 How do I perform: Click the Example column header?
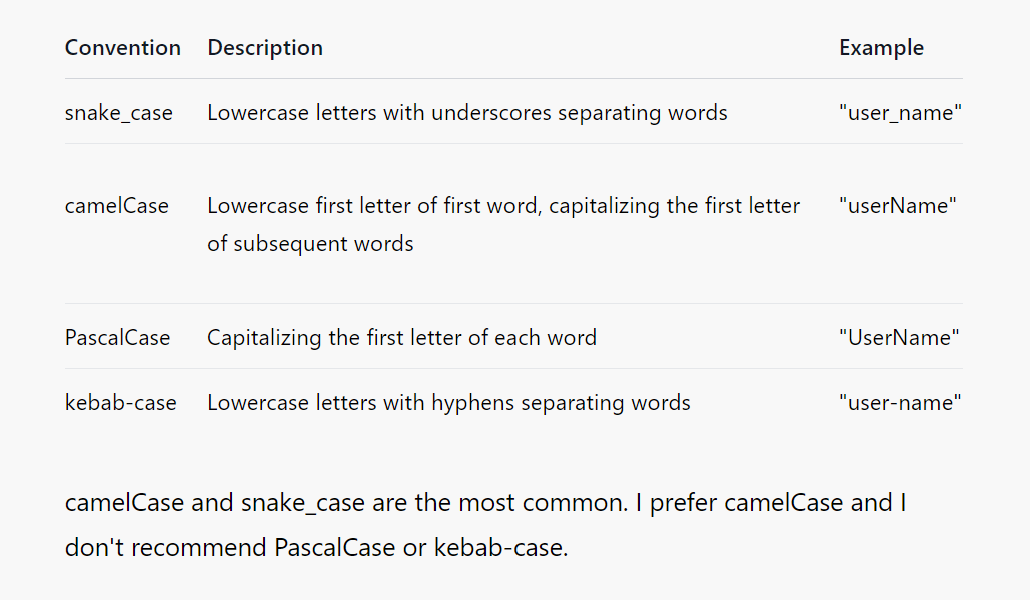click(882, 47)
